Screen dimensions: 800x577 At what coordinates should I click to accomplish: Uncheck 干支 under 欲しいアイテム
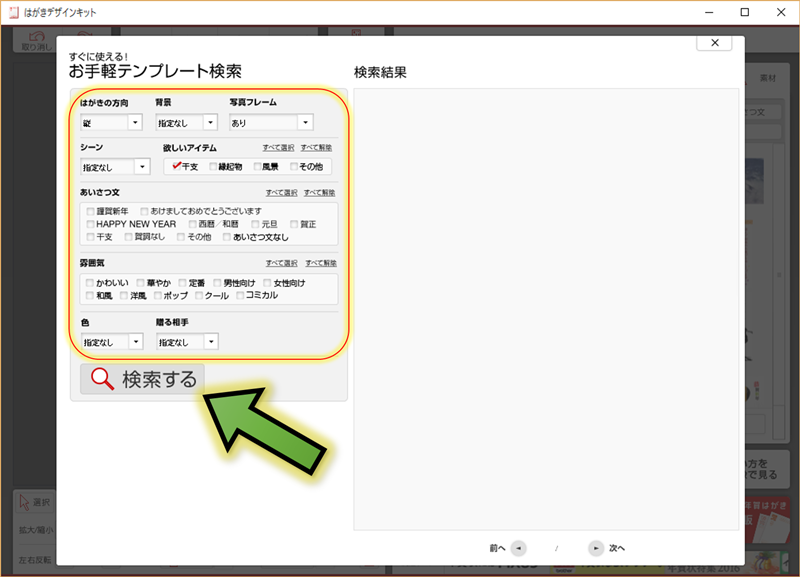[x=176, y=167]
